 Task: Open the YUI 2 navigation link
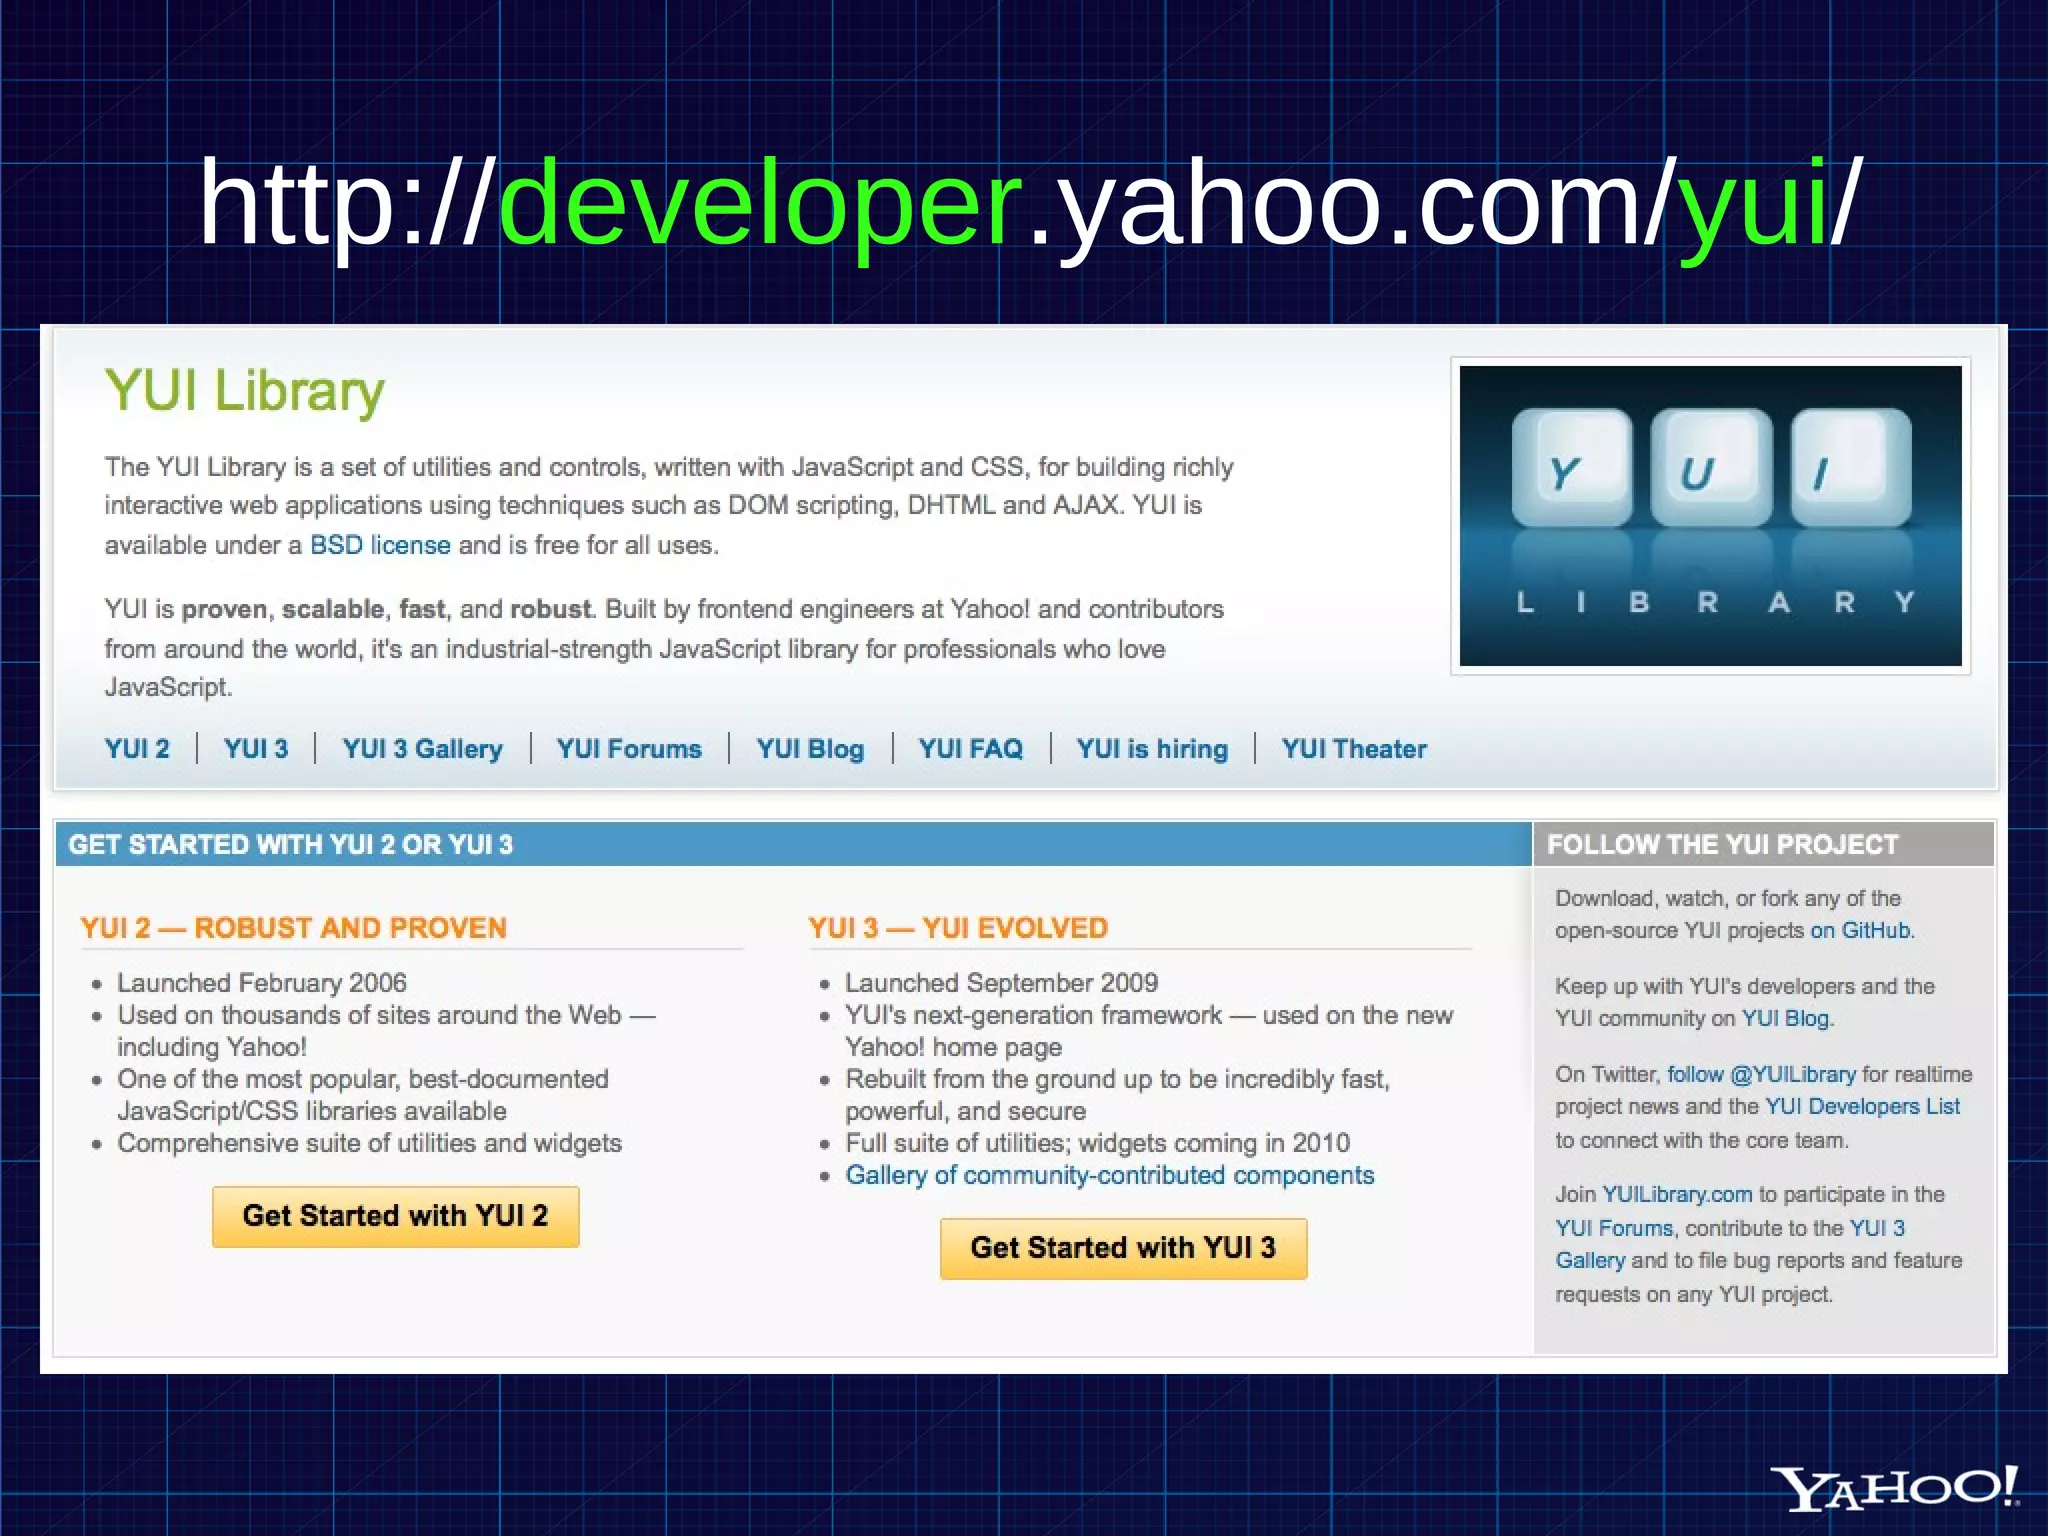137,749
